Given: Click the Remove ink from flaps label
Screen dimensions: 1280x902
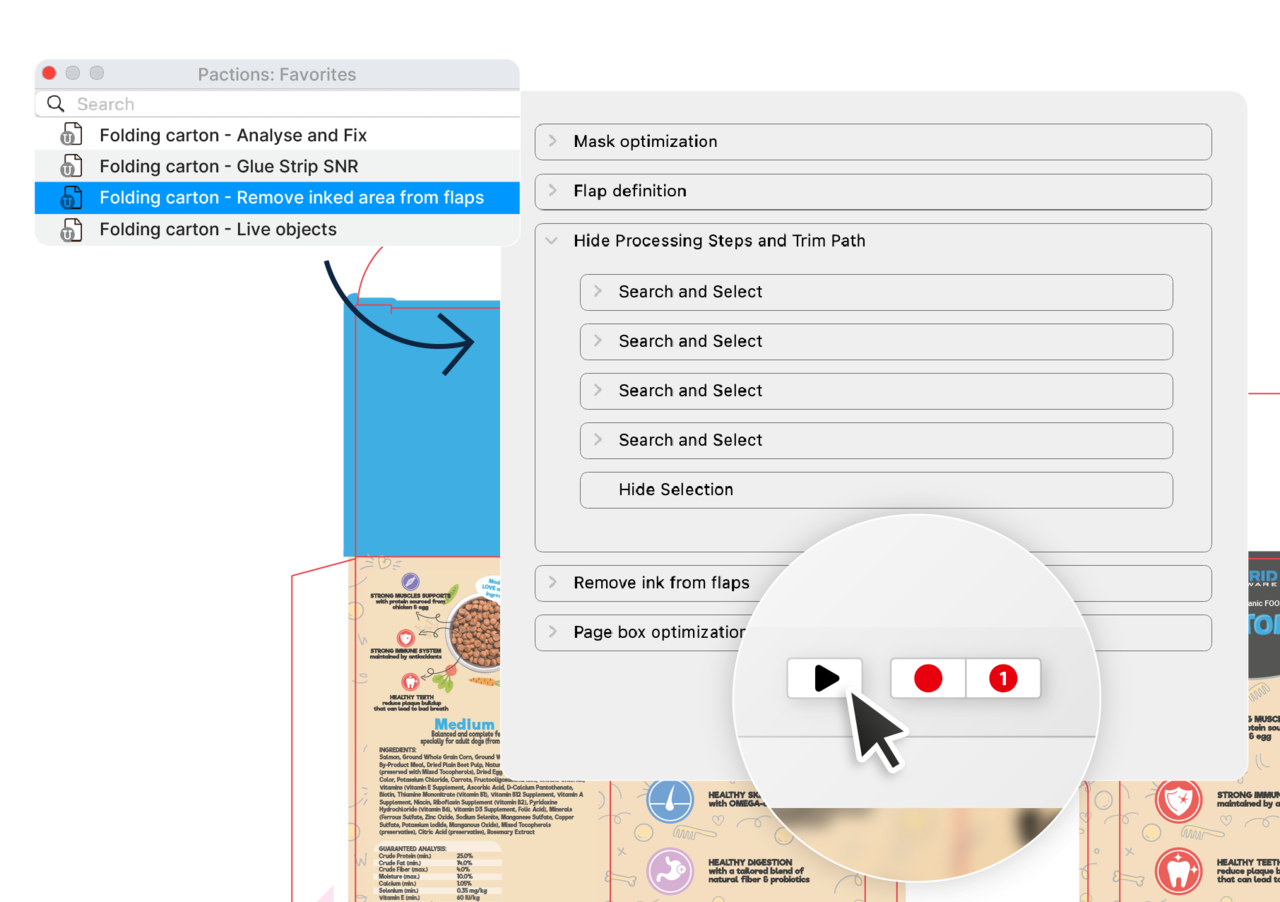Looking at the screenshot, I should [x=661, y=582].
